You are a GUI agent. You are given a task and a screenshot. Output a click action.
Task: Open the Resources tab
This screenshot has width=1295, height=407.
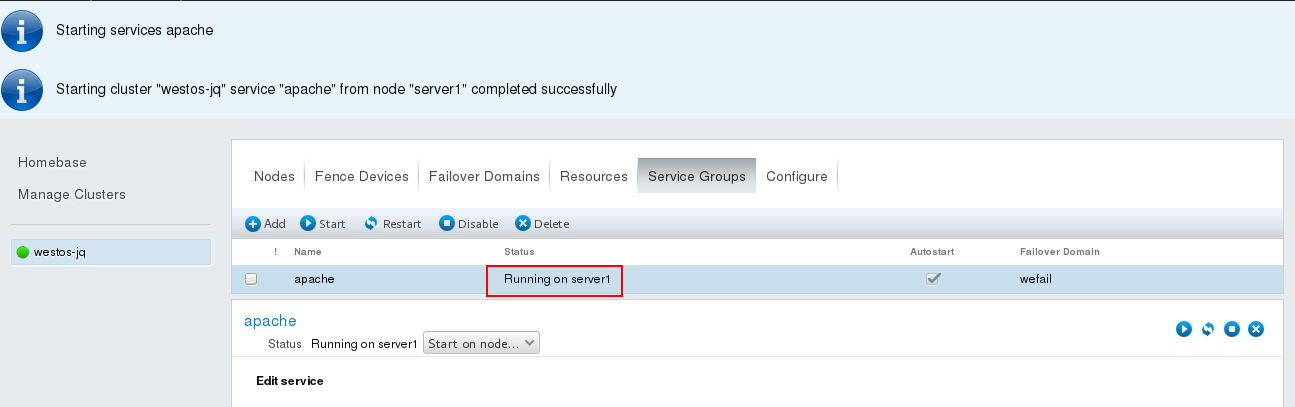click(593, 176)
